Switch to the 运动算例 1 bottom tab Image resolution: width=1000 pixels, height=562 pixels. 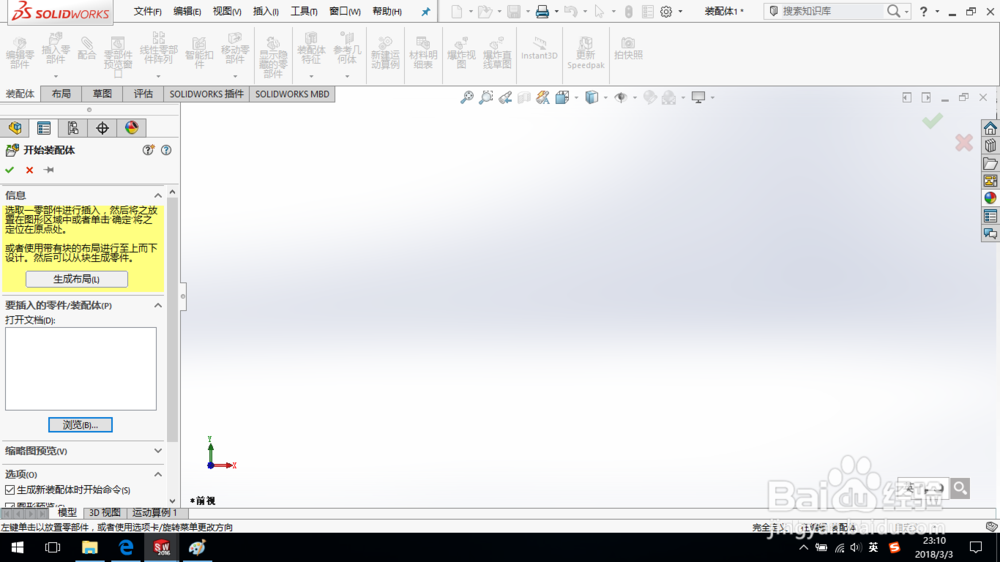tap(155, 513)
